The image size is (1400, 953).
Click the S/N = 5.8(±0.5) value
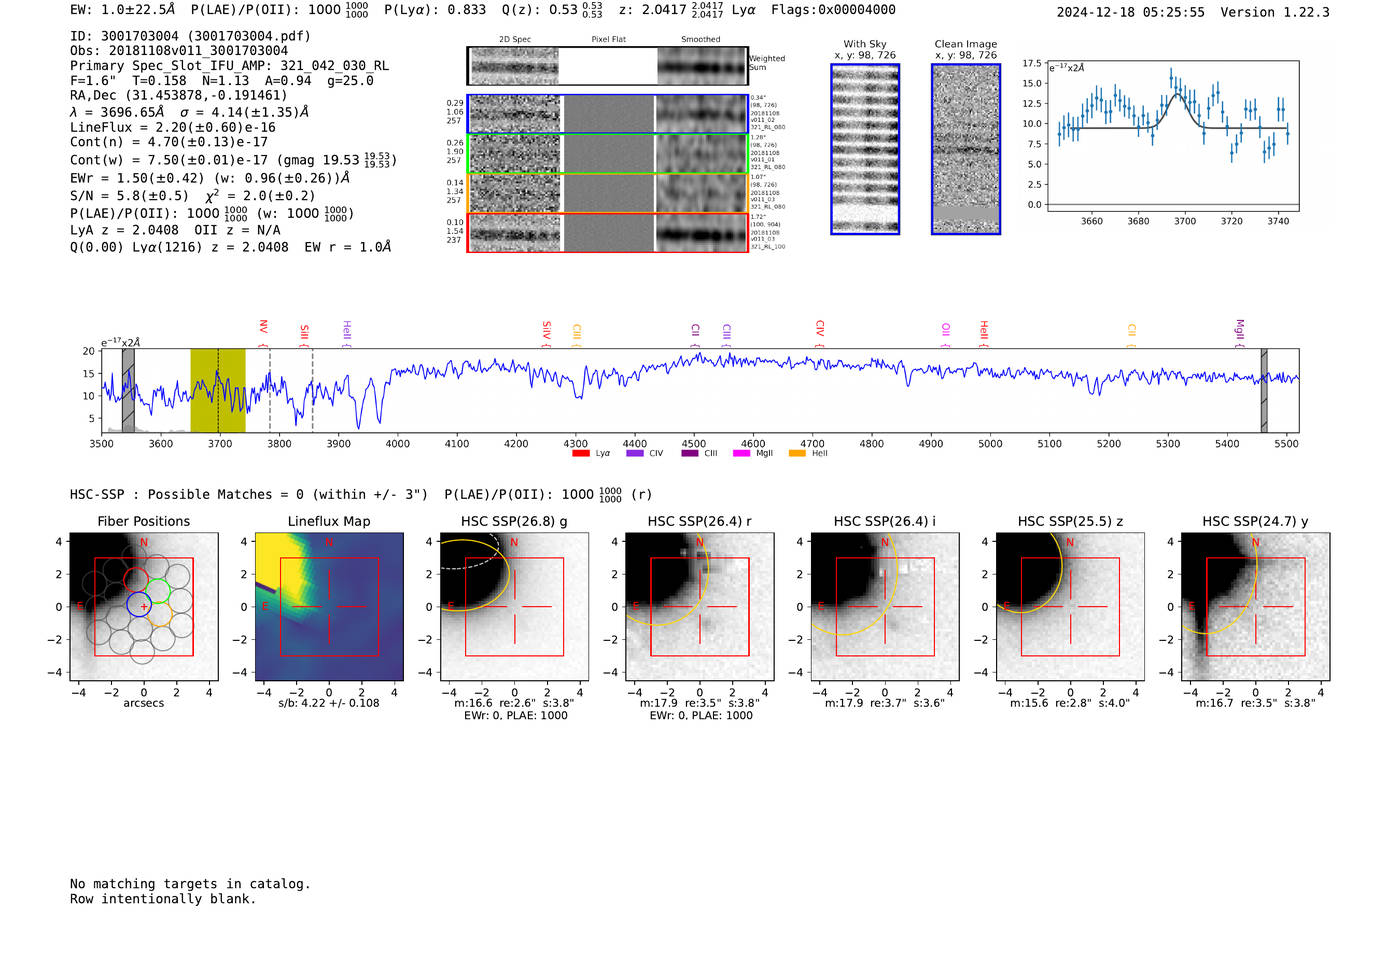(x=129, y=196)
